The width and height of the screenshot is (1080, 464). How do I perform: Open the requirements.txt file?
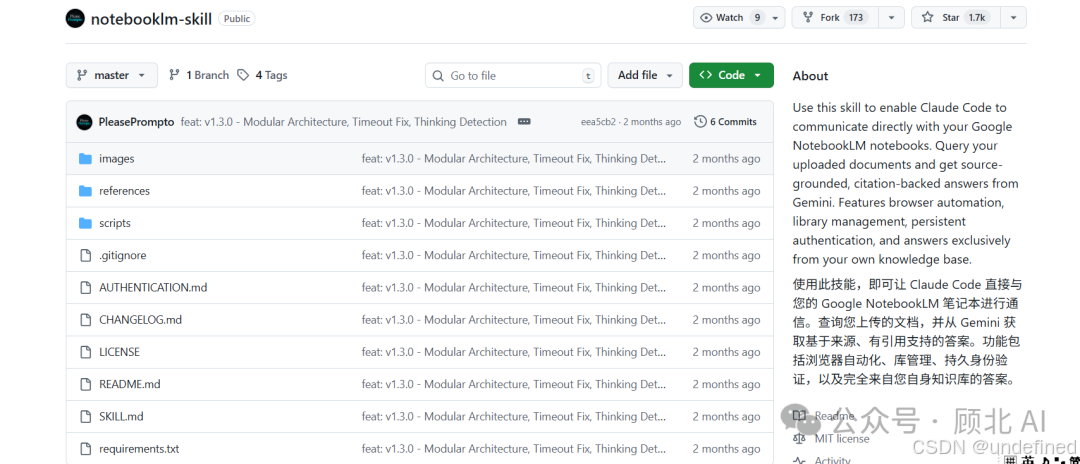point(139,449)
